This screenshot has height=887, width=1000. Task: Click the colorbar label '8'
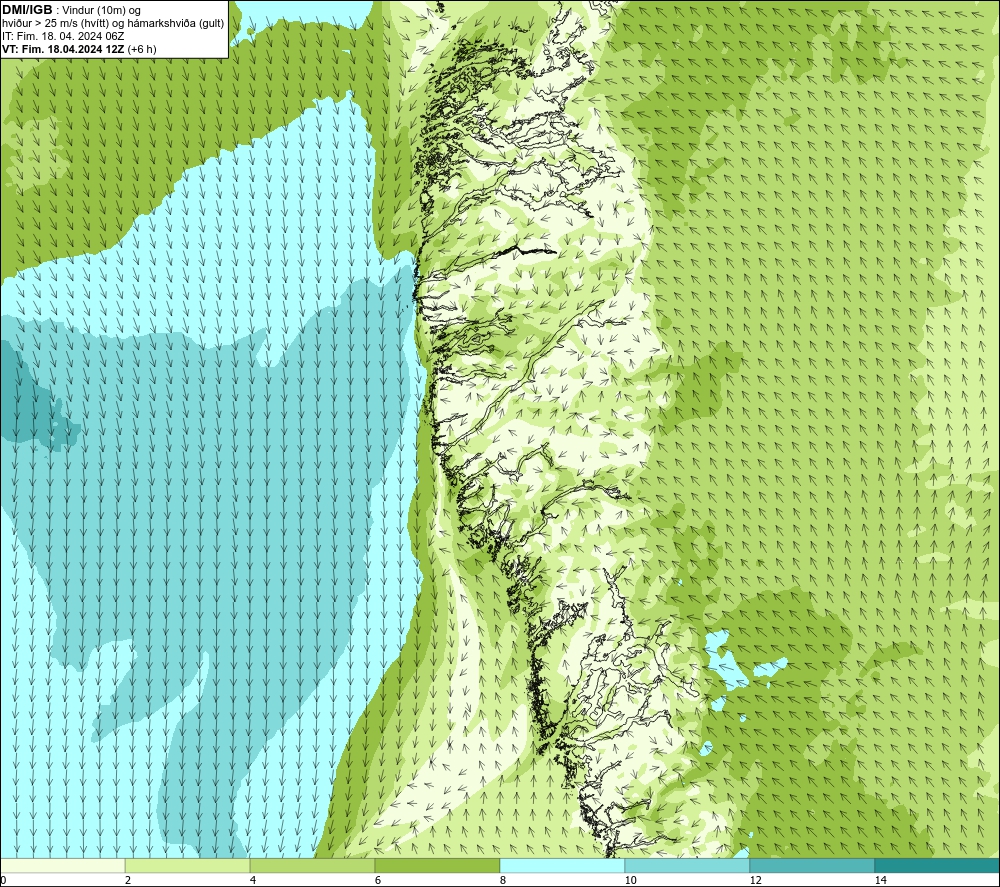tap(503, 880)
